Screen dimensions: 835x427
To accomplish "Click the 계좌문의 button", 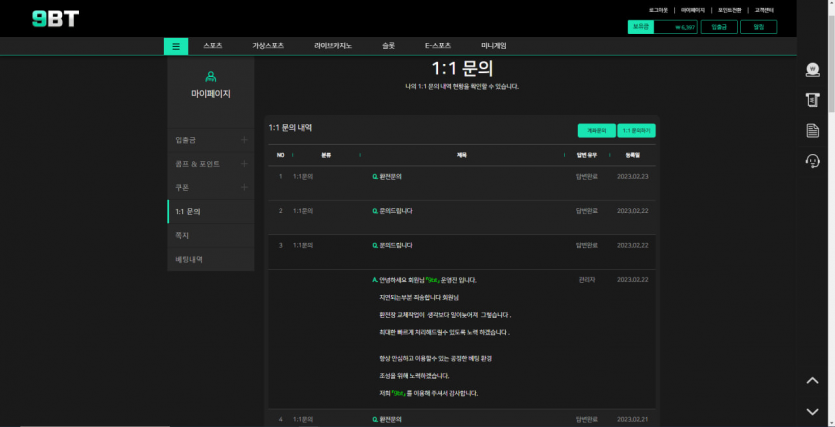I will tap(596, 130).
